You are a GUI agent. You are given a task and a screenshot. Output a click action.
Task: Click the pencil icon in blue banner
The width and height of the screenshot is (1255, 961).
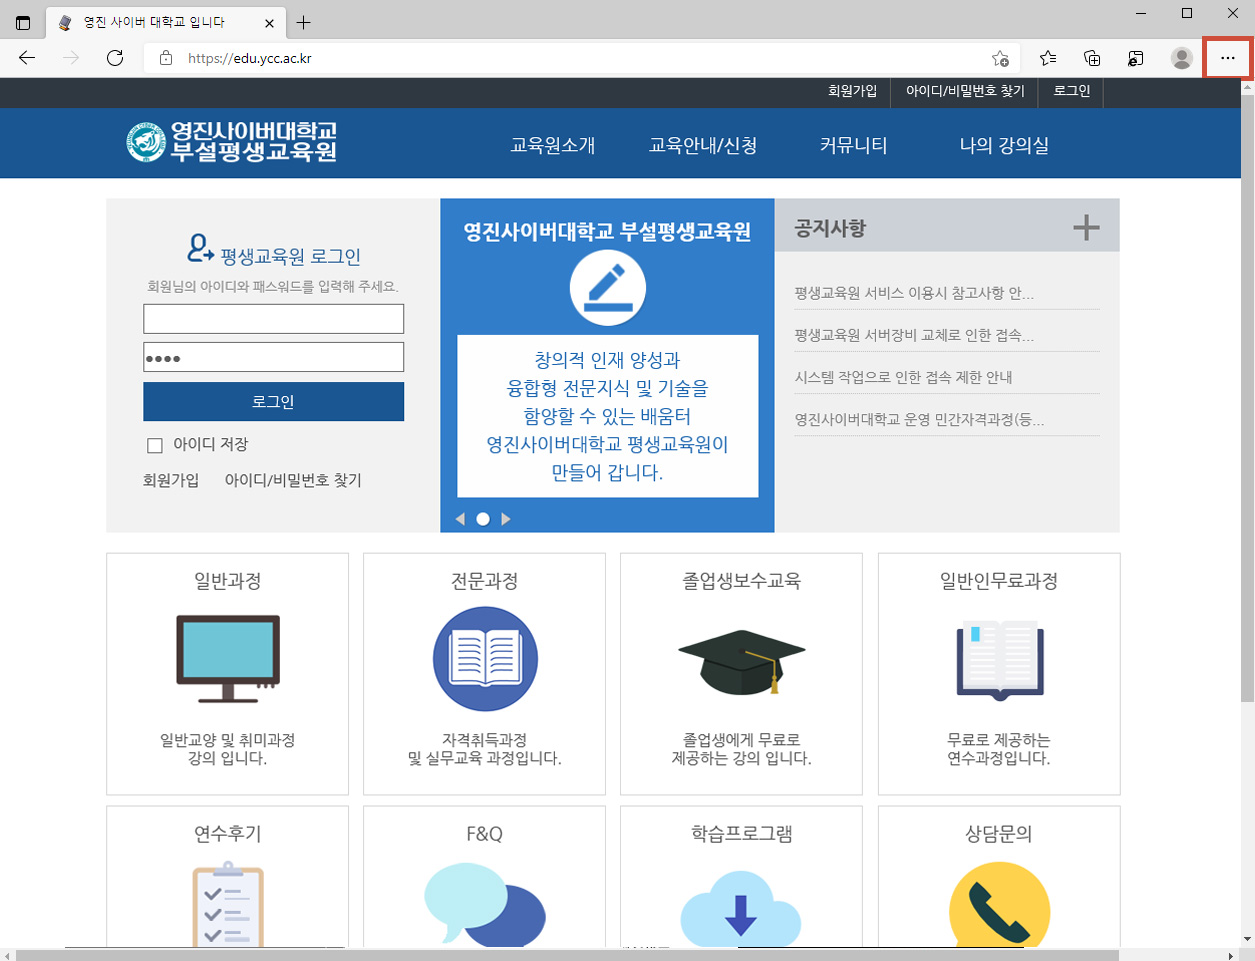(607, 288)
